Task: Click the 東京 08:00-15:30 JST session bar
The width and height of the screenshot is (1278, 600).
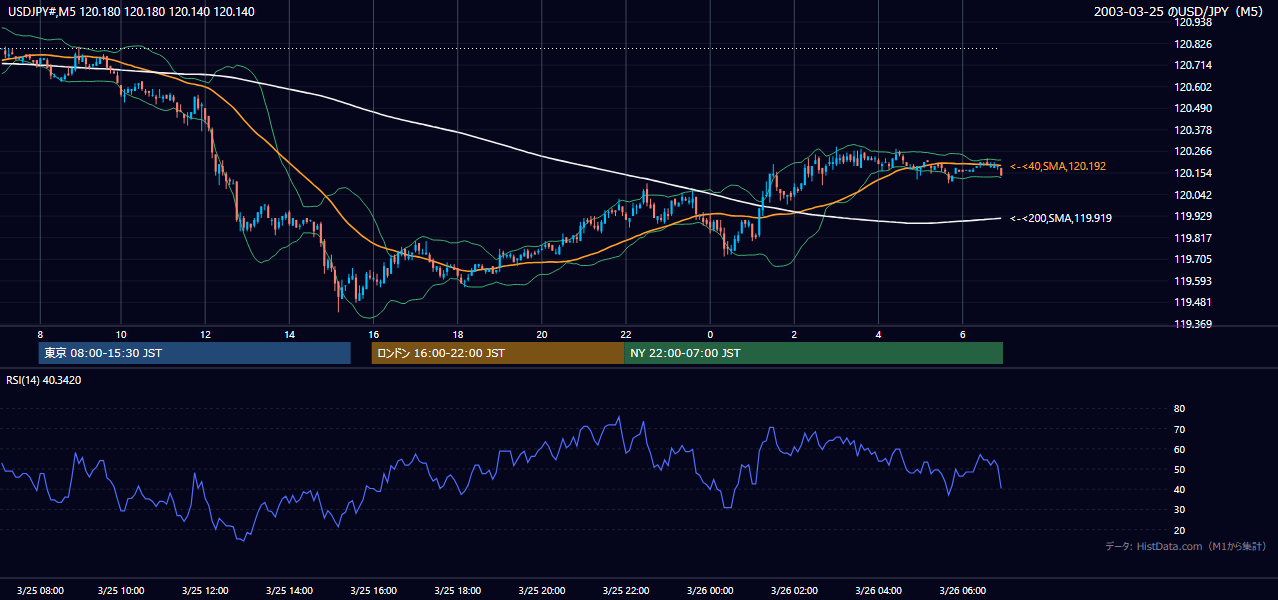Action: click(x=194, y=353)
